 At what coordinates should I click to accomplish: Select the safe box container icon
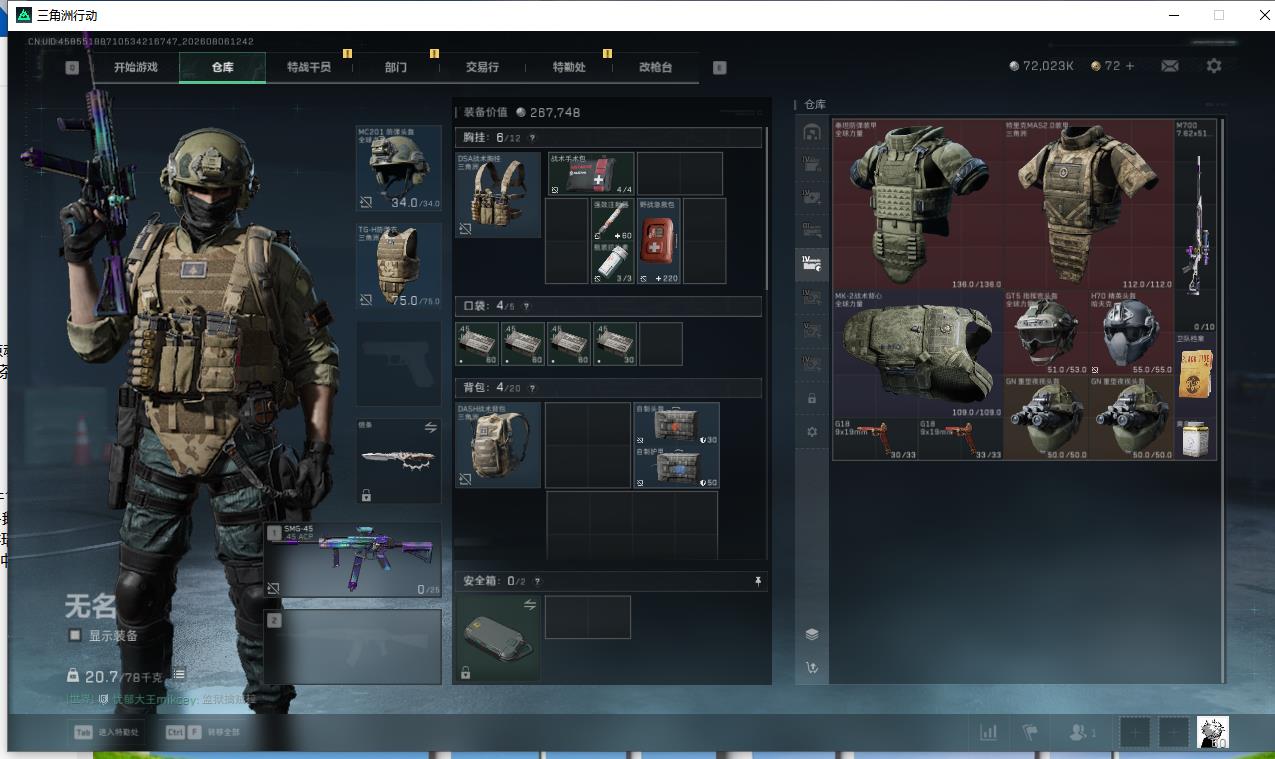[x=498, y=639]
